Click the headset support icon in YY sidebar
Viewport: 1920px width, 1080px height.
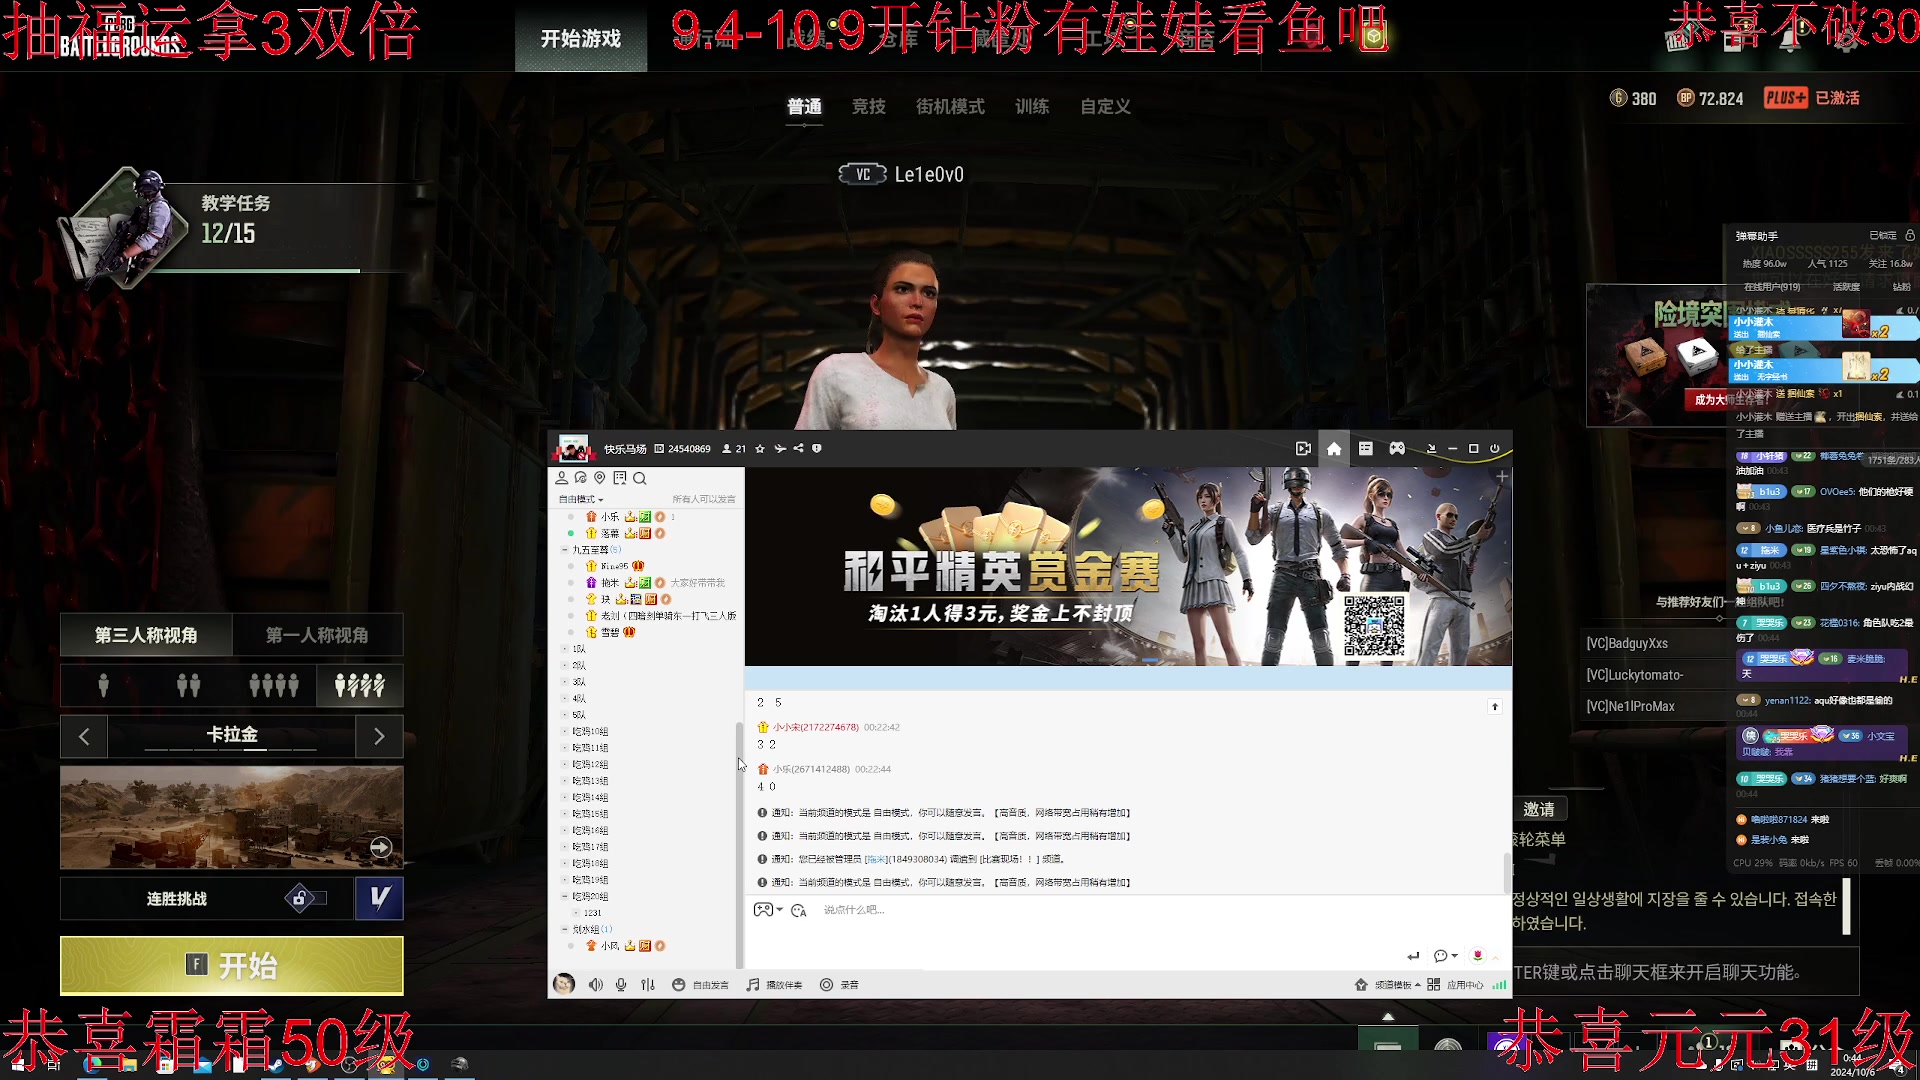click(x=581, y=478)
